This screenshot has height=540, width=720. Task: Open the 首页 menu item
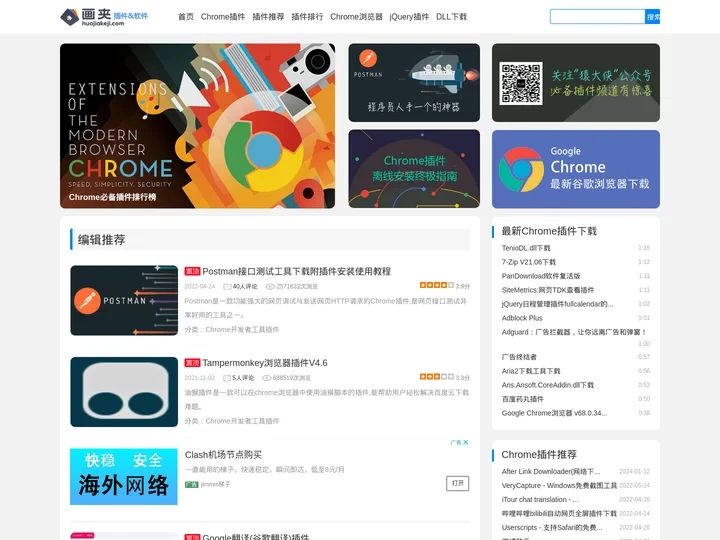click(x=186, y=17)
